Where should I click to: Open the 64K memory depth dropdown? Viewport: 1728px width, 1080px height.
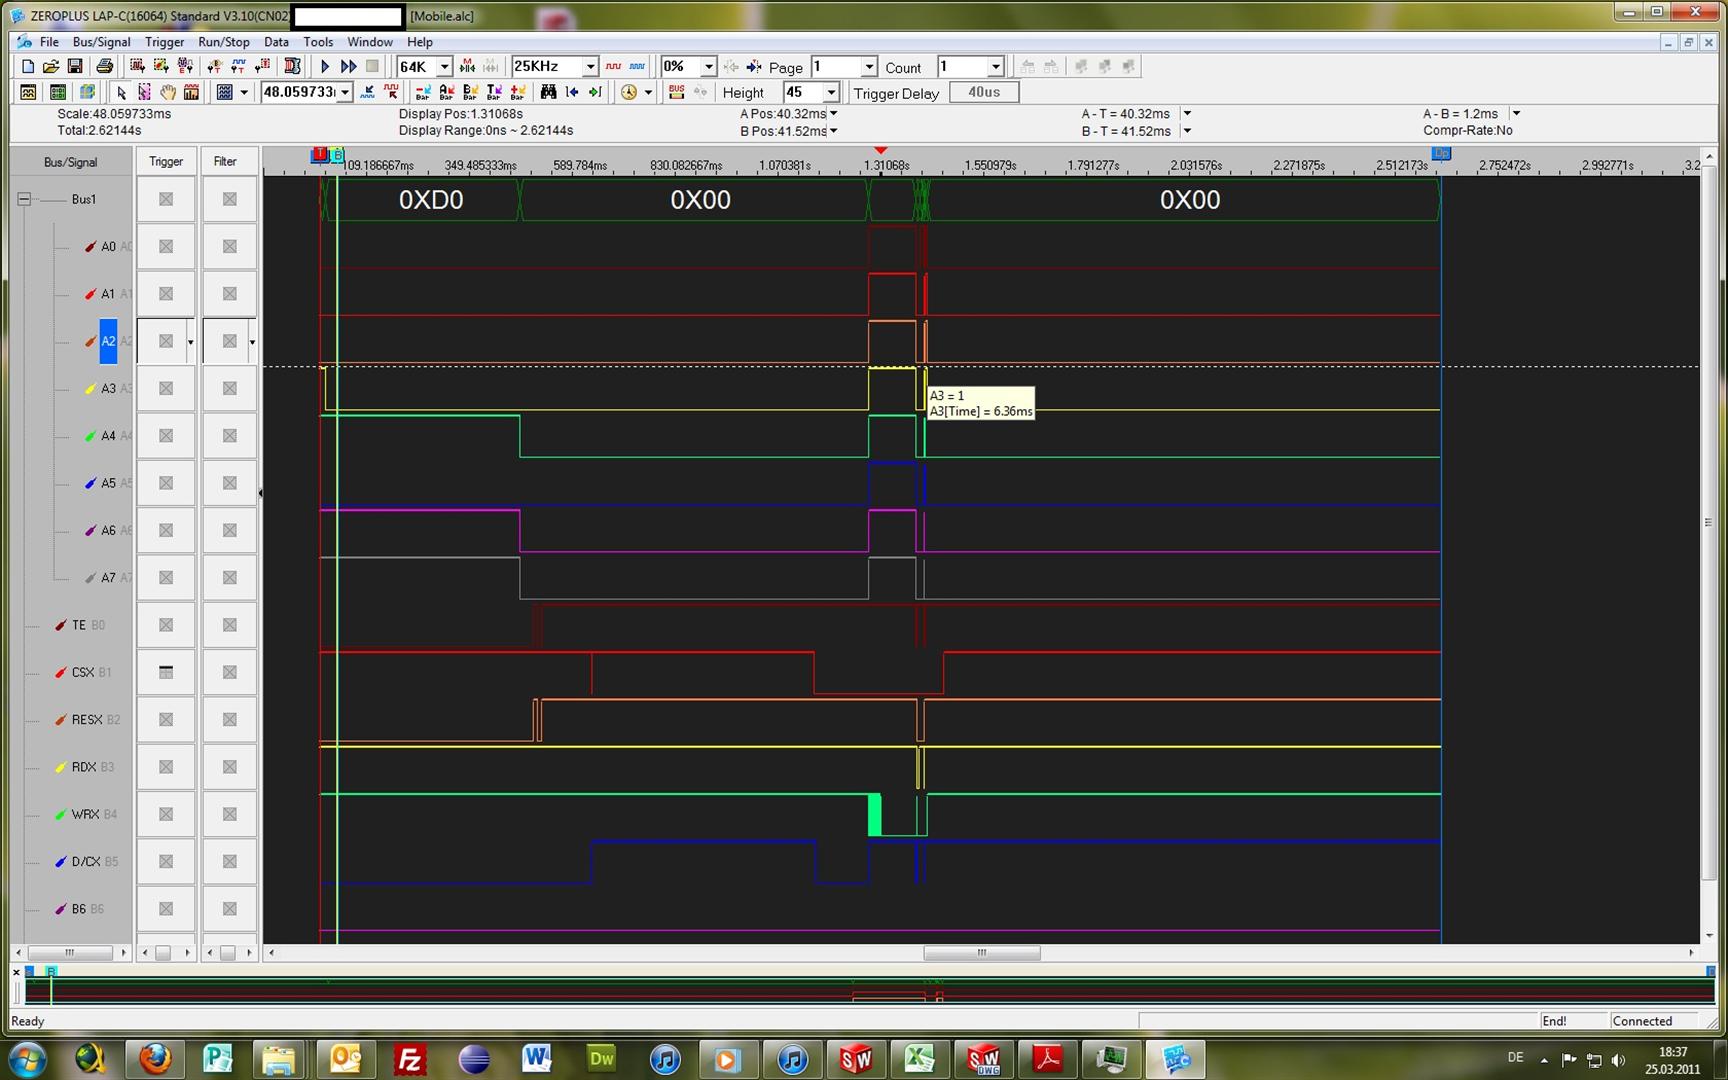(444, 67)
